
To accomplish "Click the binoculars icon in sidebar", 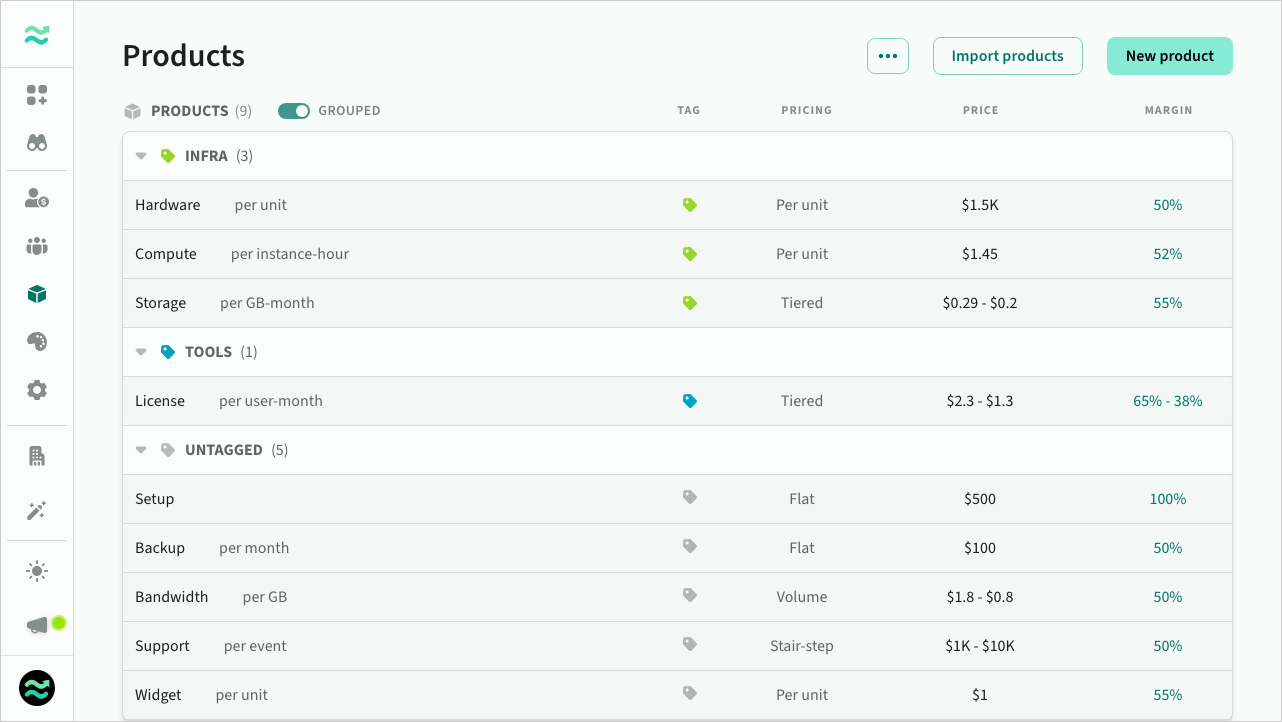I will [x=37, y=143].
